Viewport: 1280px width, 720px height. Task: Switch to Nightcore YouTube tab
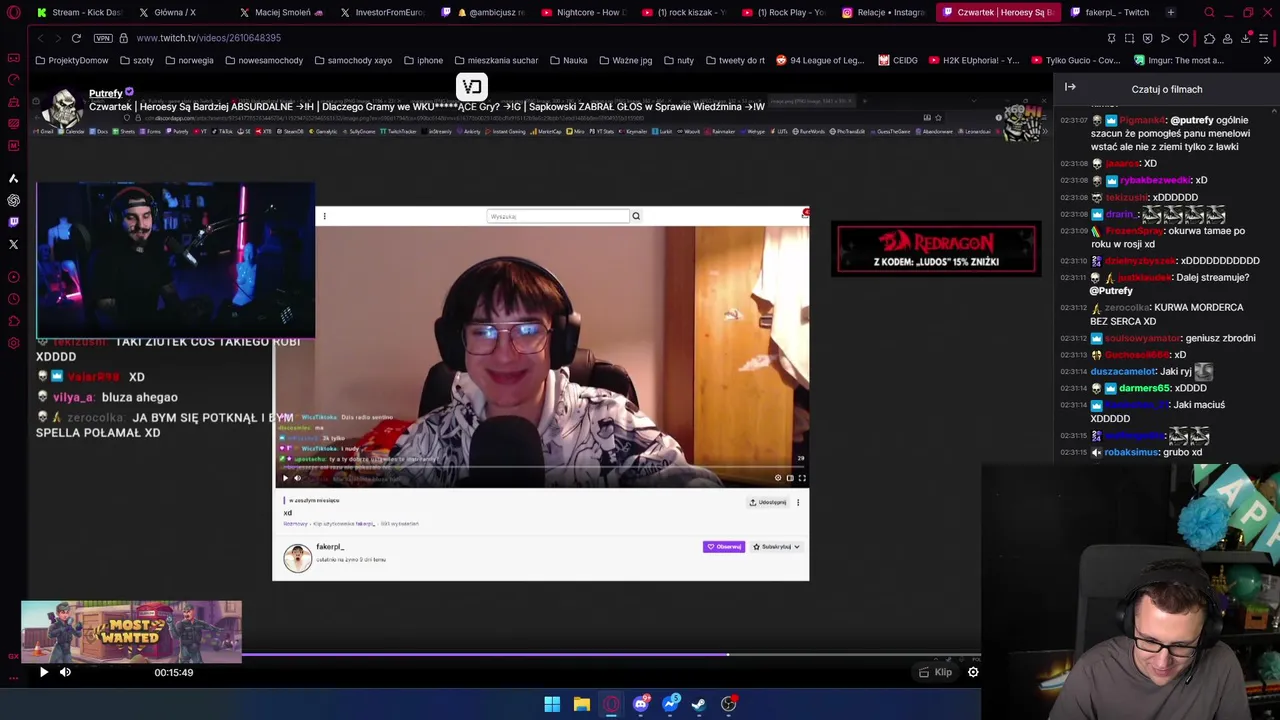click(583, 12)
